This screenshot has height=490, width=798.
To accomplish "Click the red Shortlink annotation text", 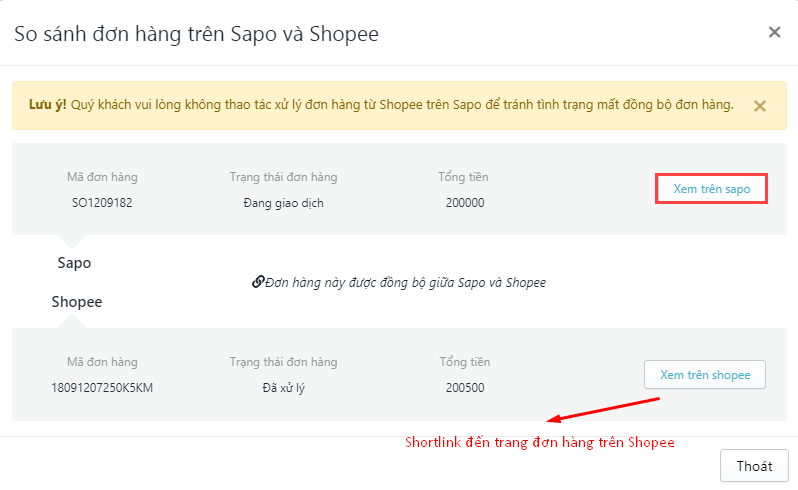I will click(x=539, y=442).
